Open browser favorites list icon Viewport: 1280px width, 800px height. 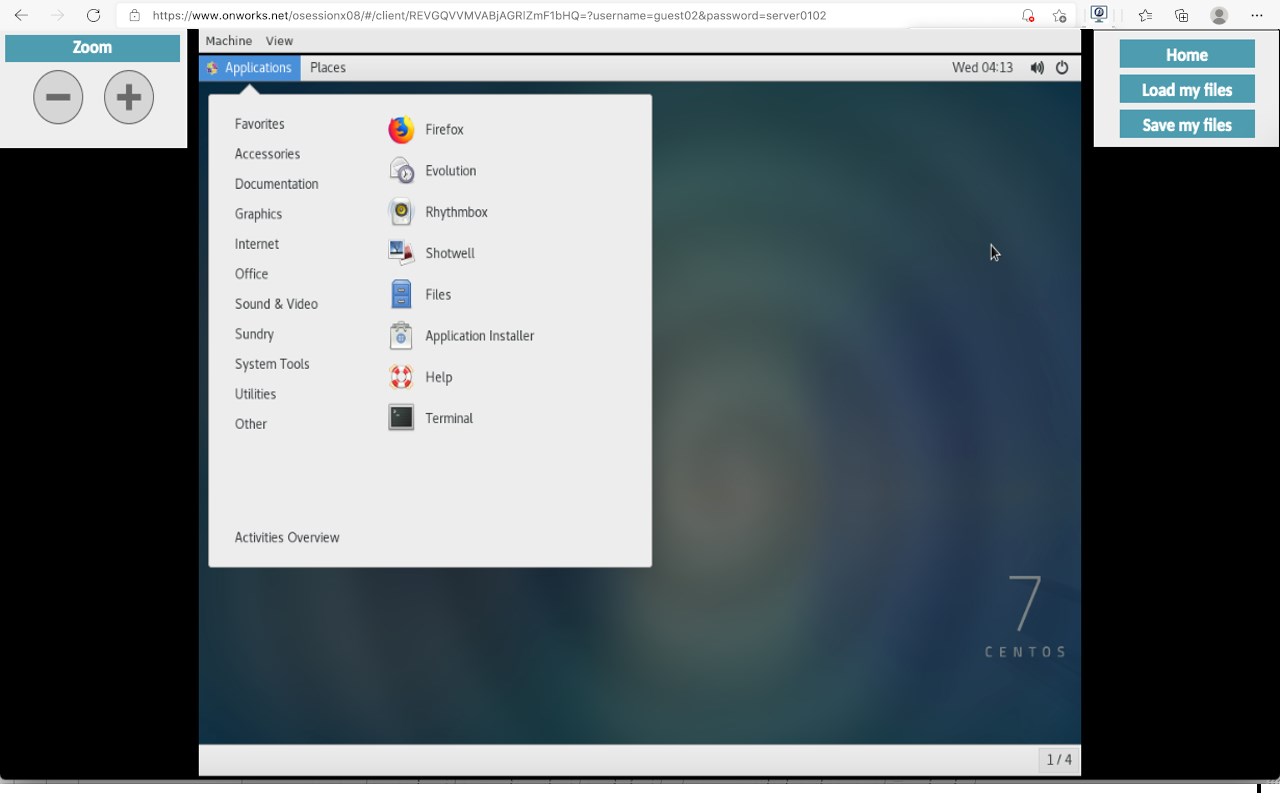1145,15
